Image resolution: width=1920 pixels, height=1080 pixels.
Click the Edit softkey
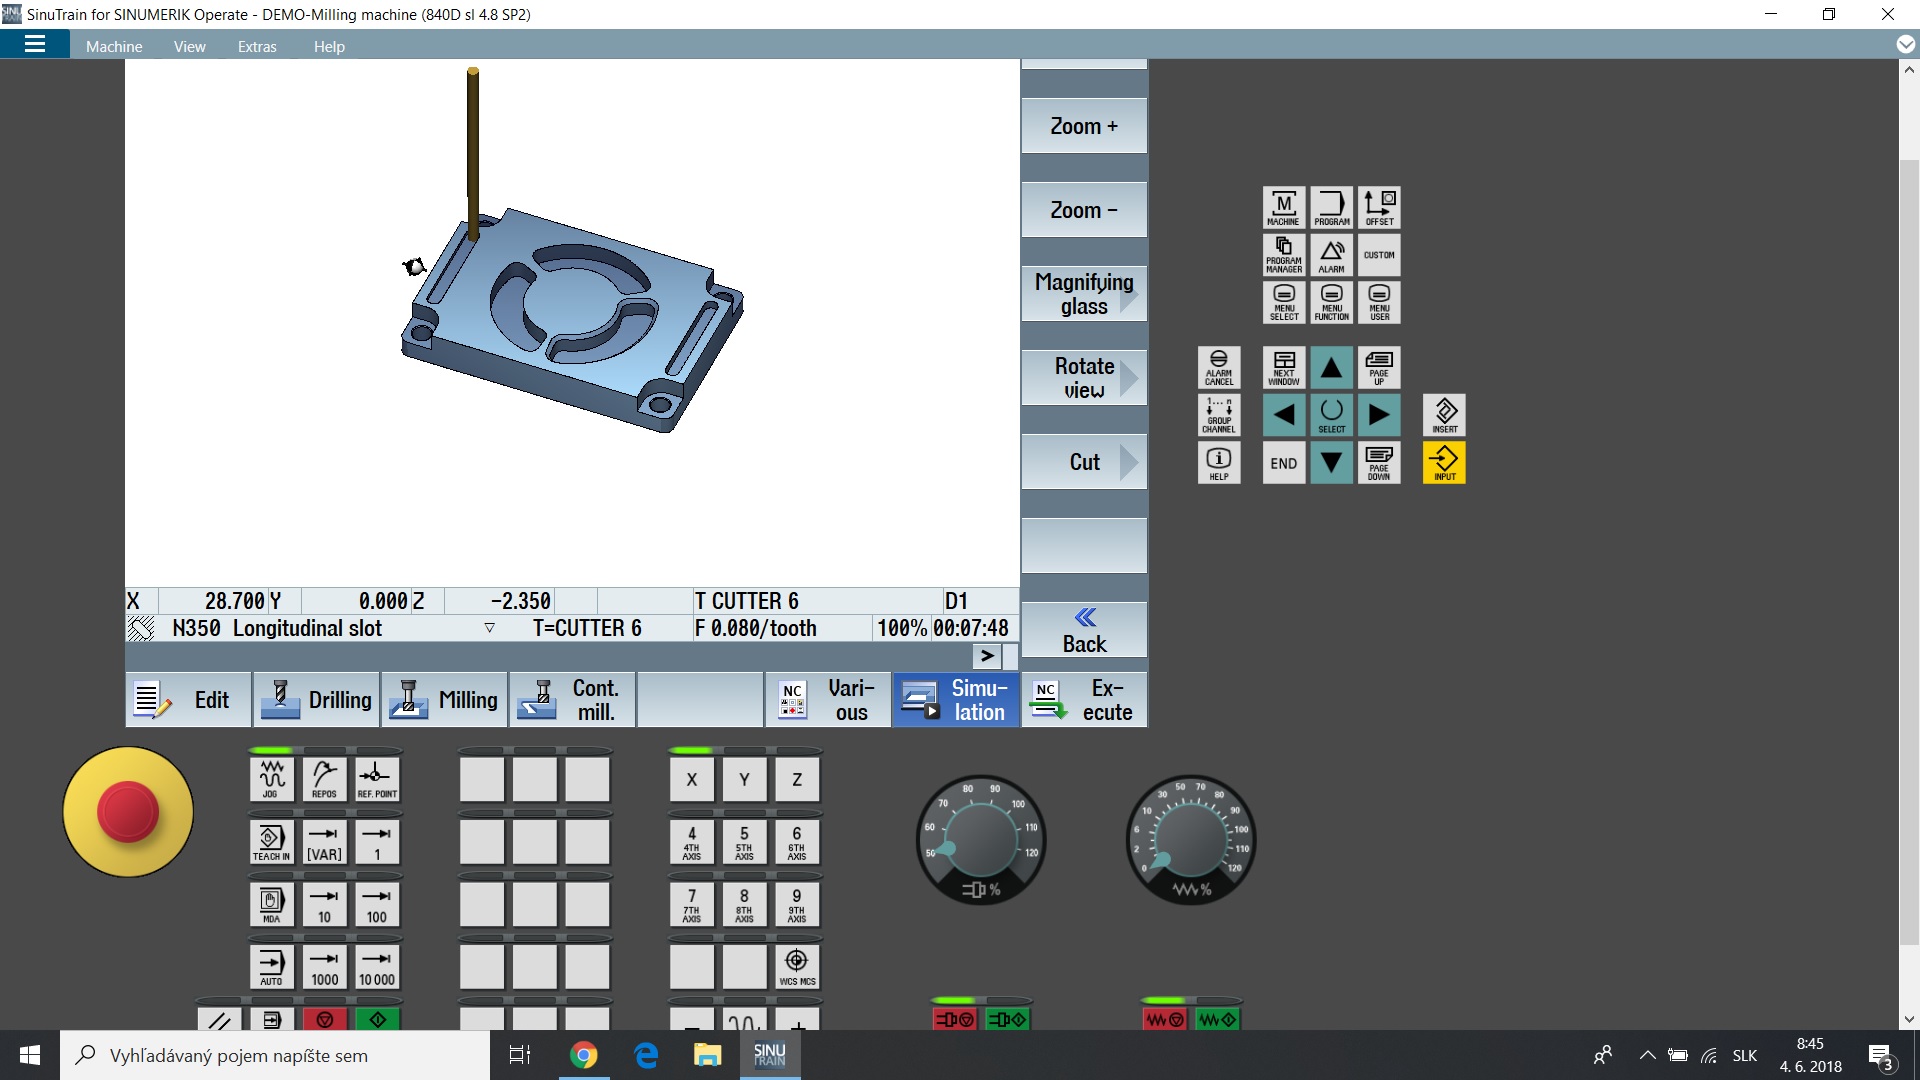coord(188,700)
